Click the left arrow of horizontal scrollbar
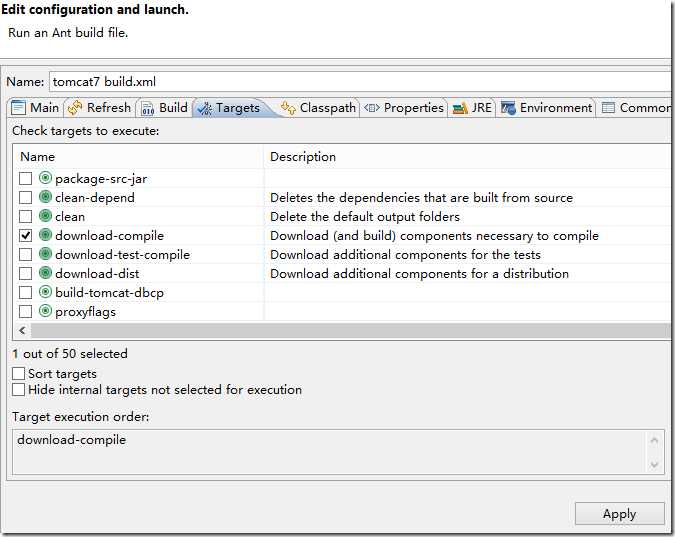This screenshot has width=675, height=537. (22, 330)
